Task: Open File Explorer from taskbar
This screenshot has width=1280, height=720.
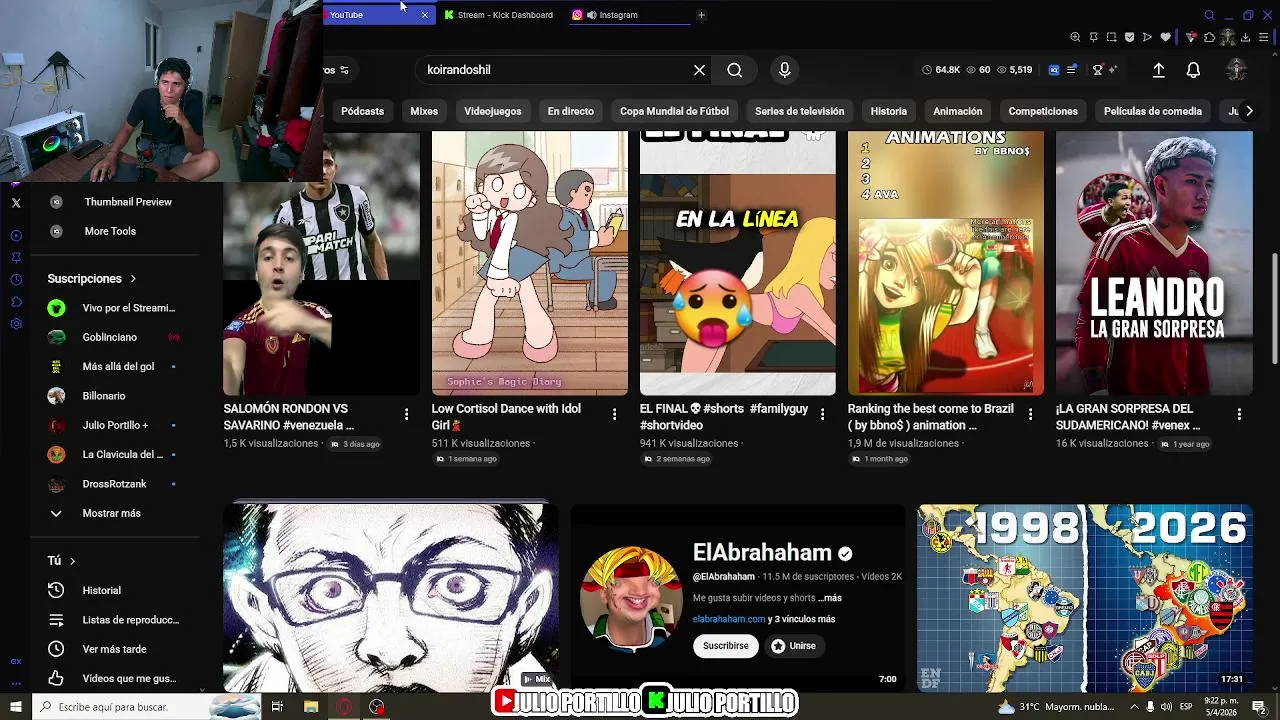Action: 311,707
